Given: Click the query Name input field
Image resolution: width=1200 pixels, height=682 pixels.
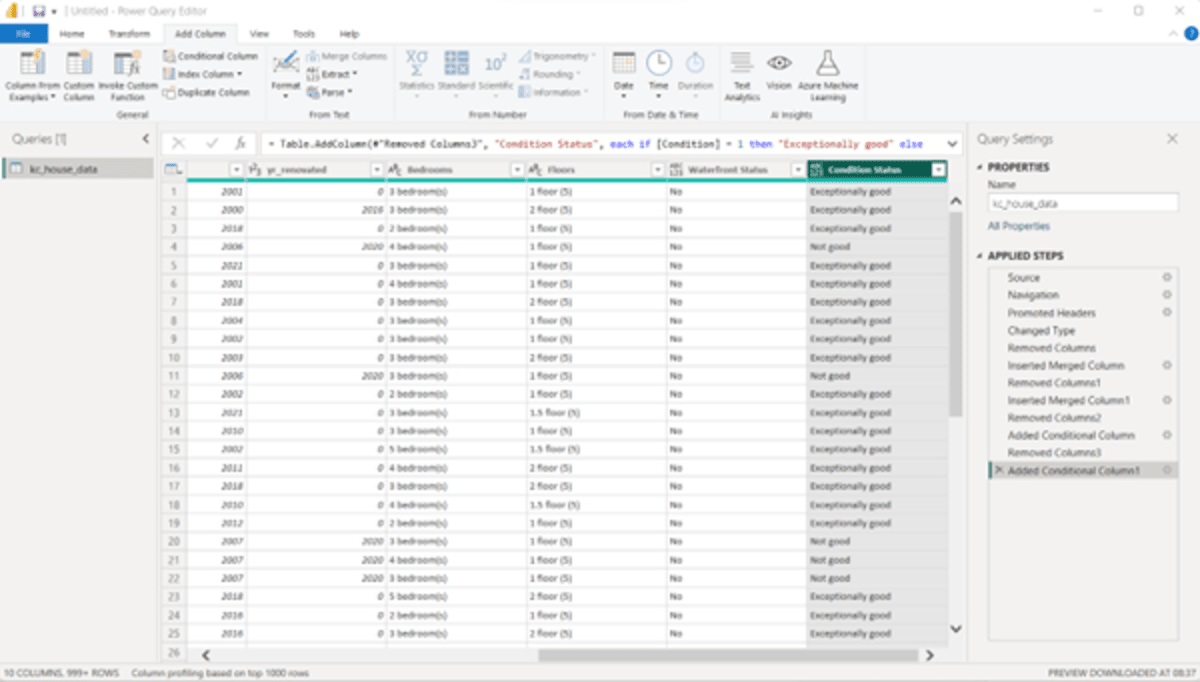Looking at the screenshot, I should 1083,203.
